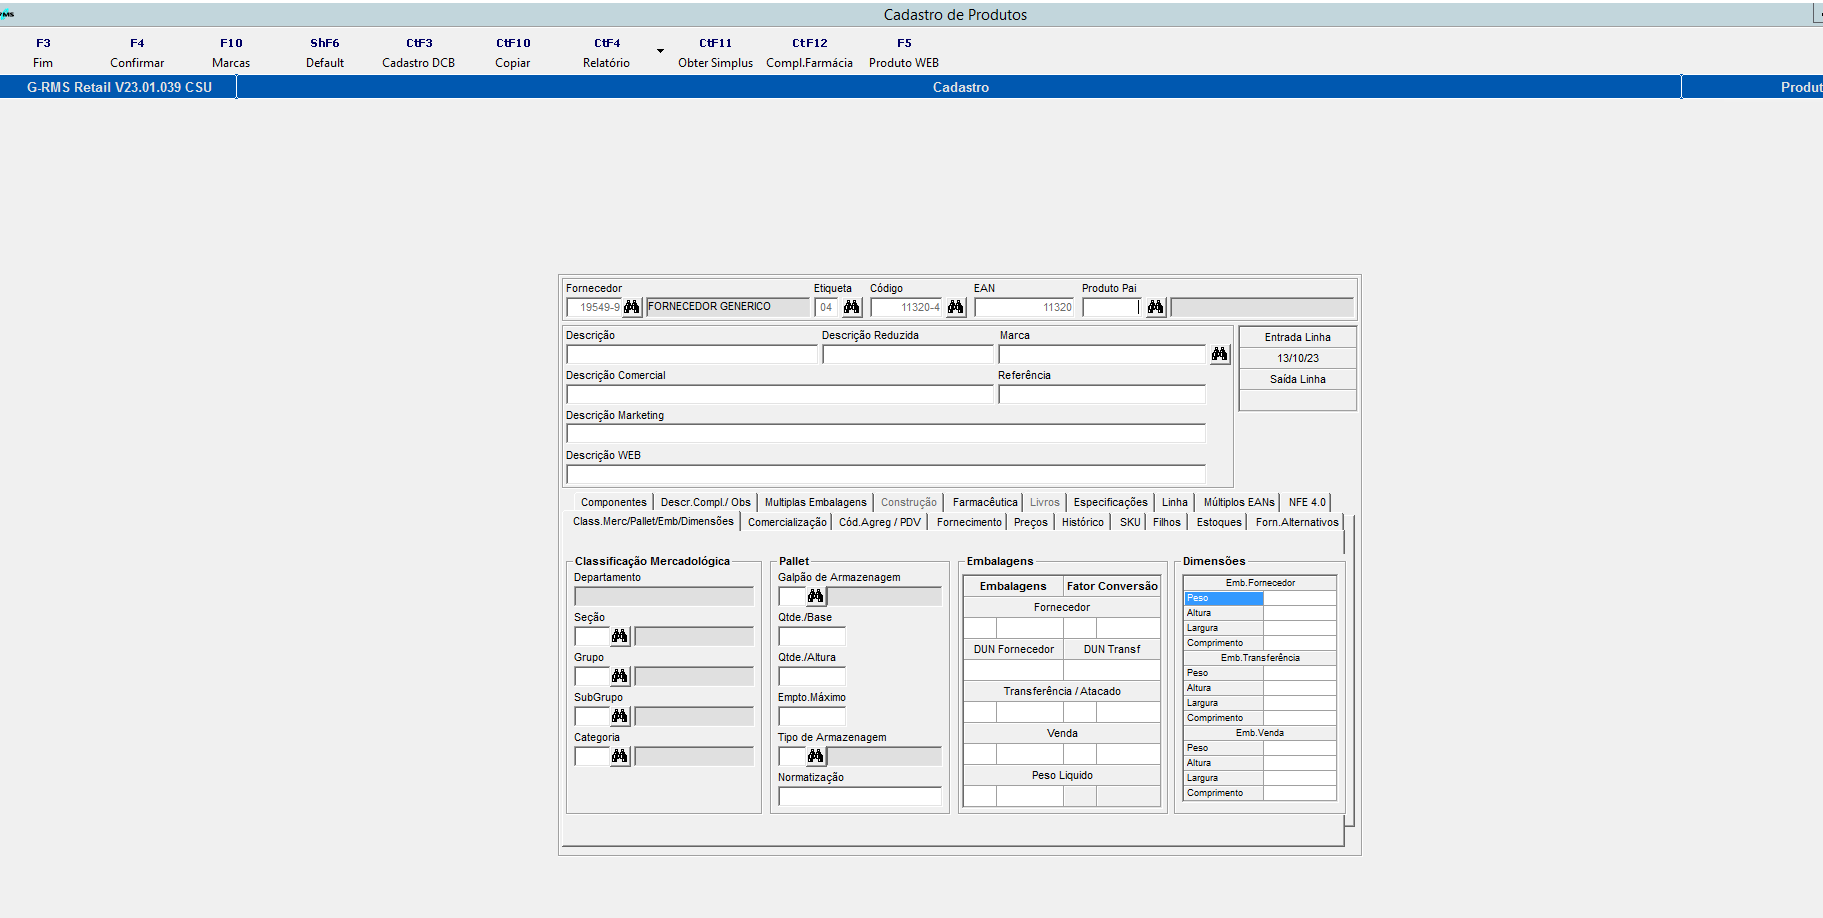Open the Fornecedor lookup binoculars
Screen dimensions: 1823x918
coord(632,307)
